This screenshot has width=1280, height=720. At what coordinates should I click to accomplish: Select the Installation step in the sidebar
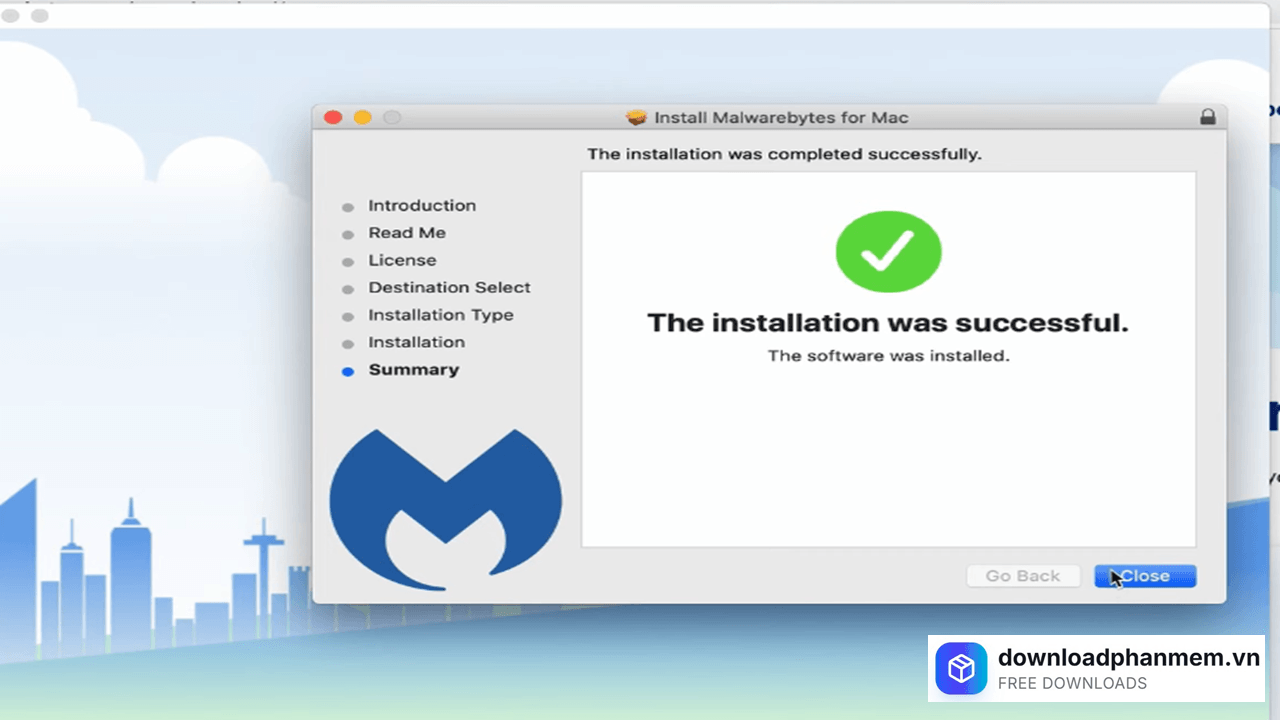(416, 342)
